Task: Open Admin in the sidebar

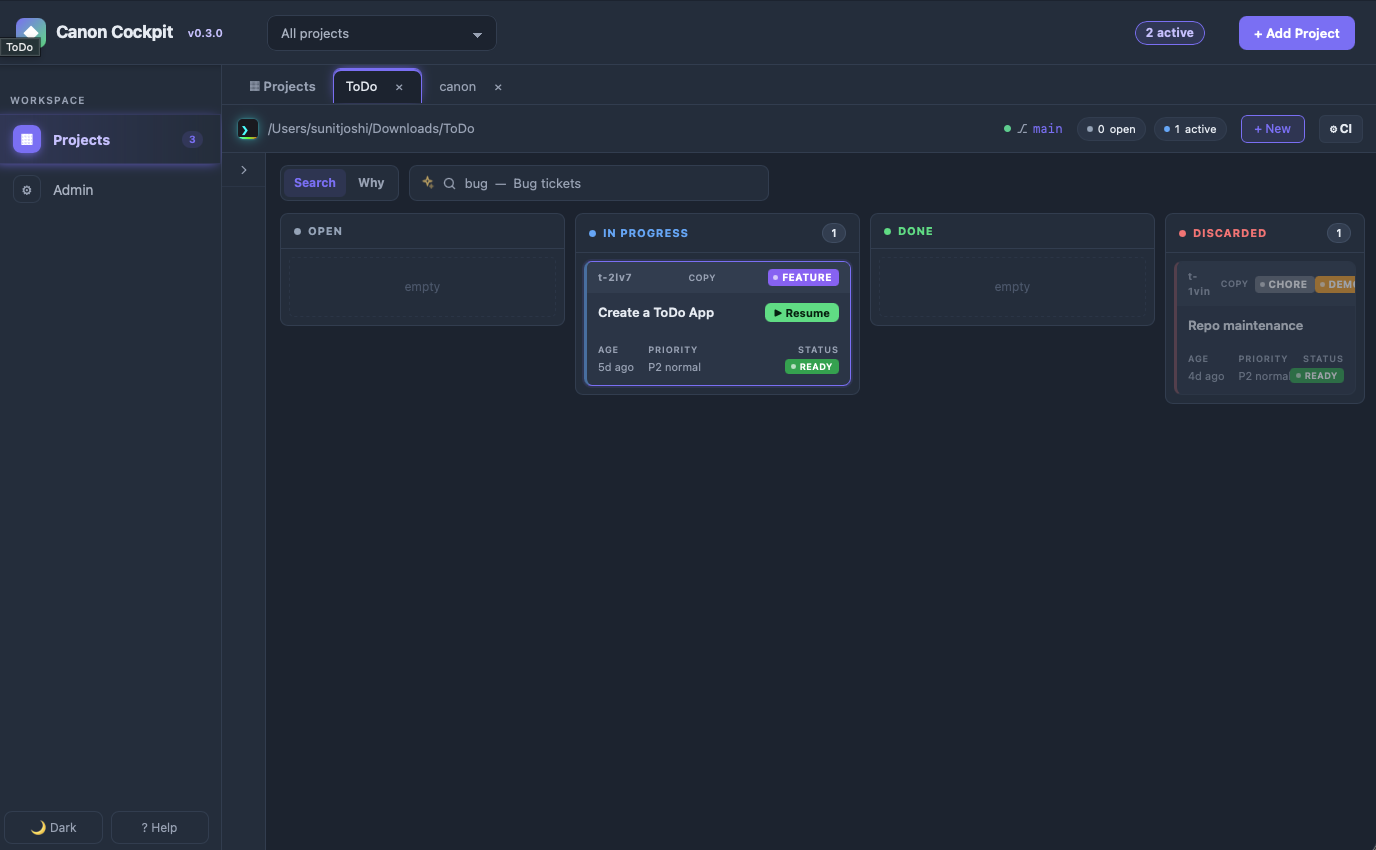Action: tap(110, 190)
